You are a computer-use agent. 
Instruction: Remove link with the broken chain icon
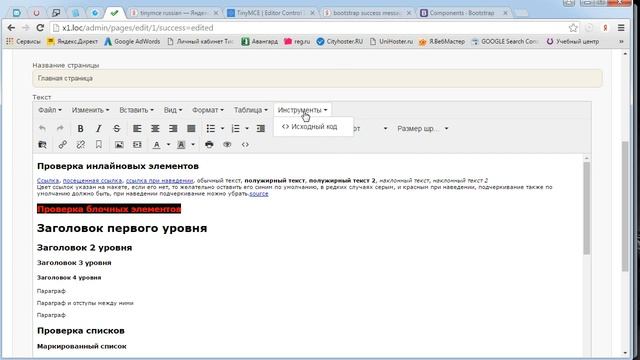[x=80, y=144]
